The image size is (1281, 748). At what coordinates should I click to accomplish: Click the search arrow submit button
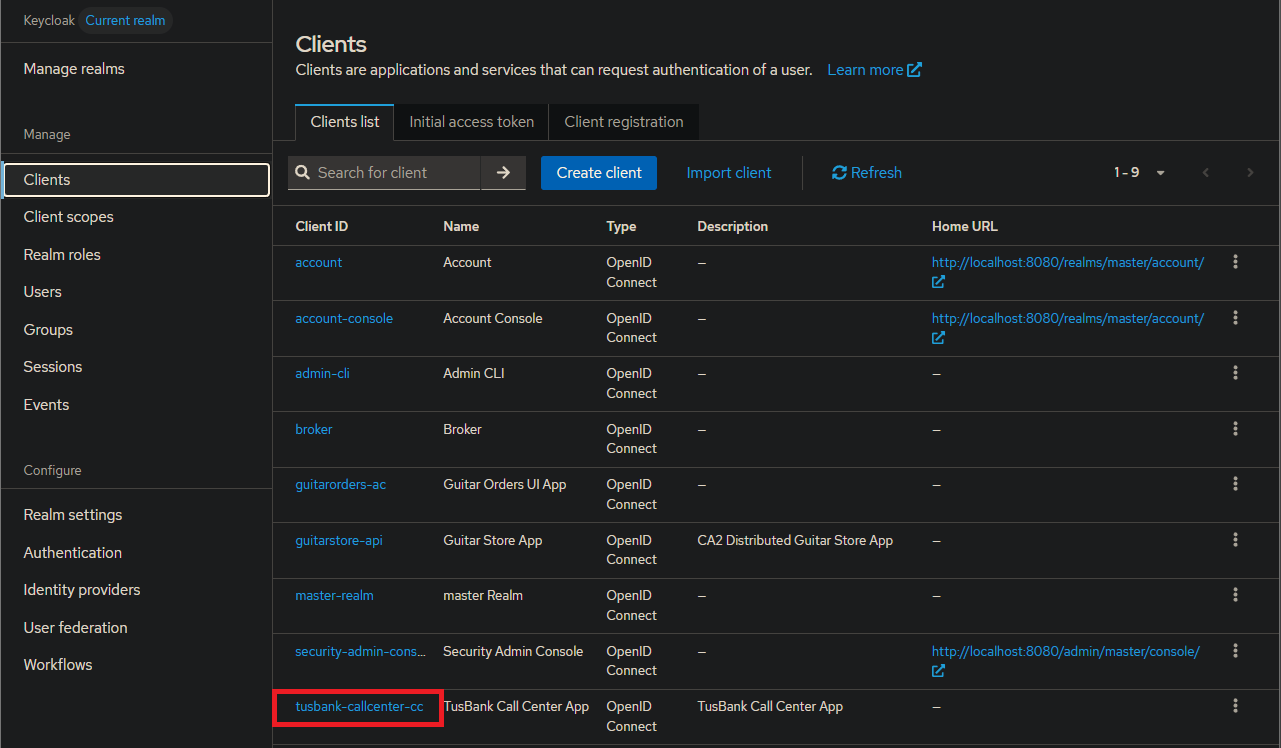pos(503,173)
